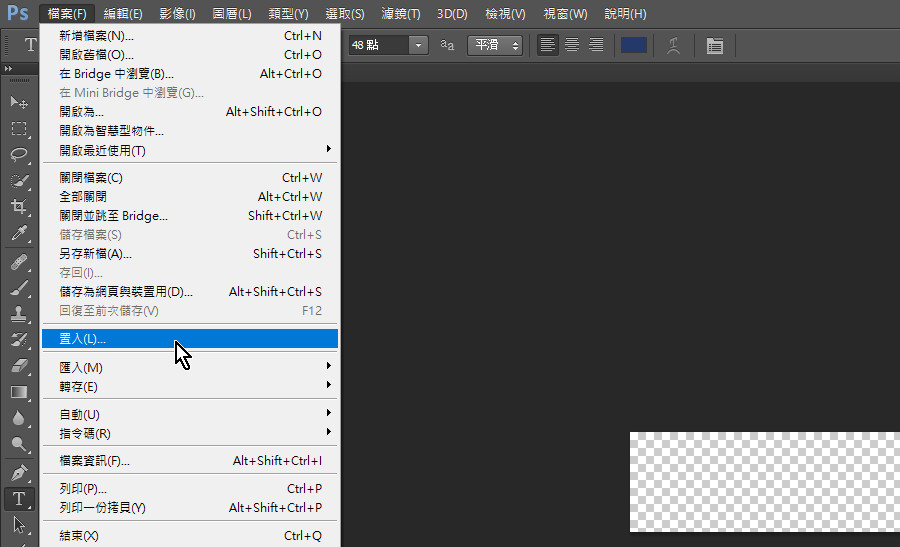Open the 檔案(F) menu
900x547 pixels.
tap(67, 13)
